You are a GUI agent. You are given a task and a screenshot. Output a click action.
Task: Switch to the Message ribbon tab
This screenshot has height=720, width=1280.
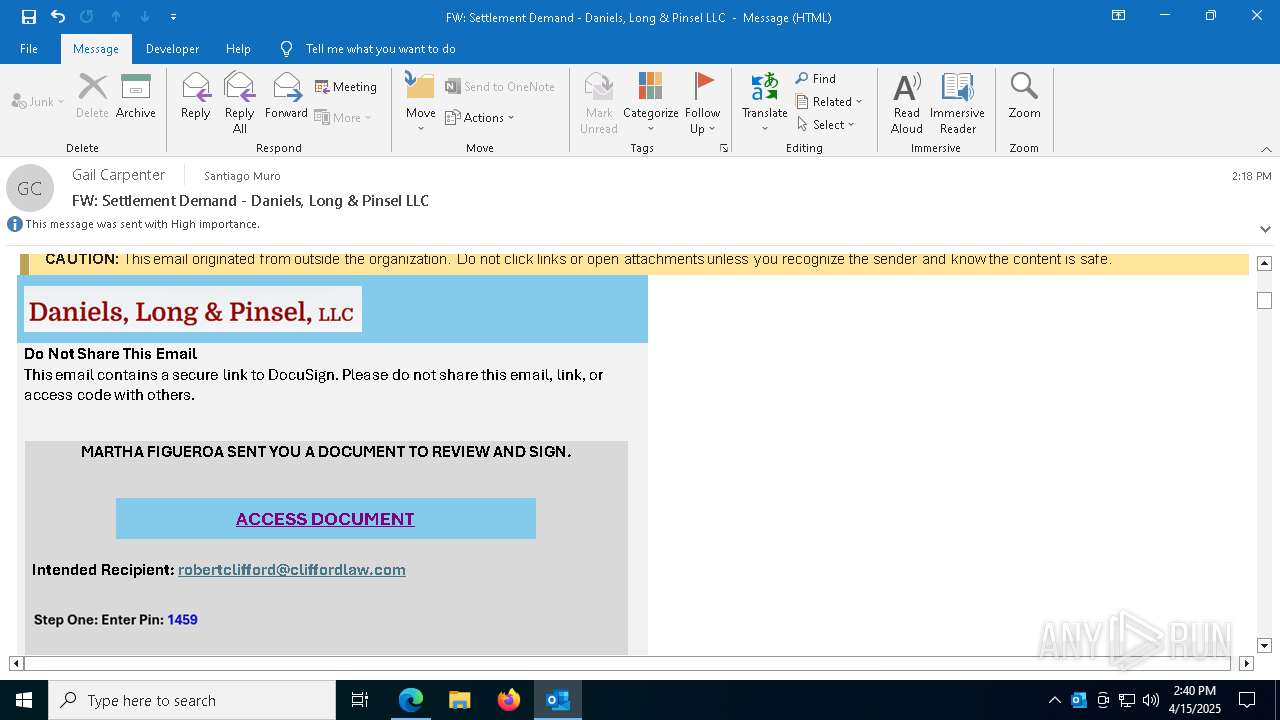[96, 48]
